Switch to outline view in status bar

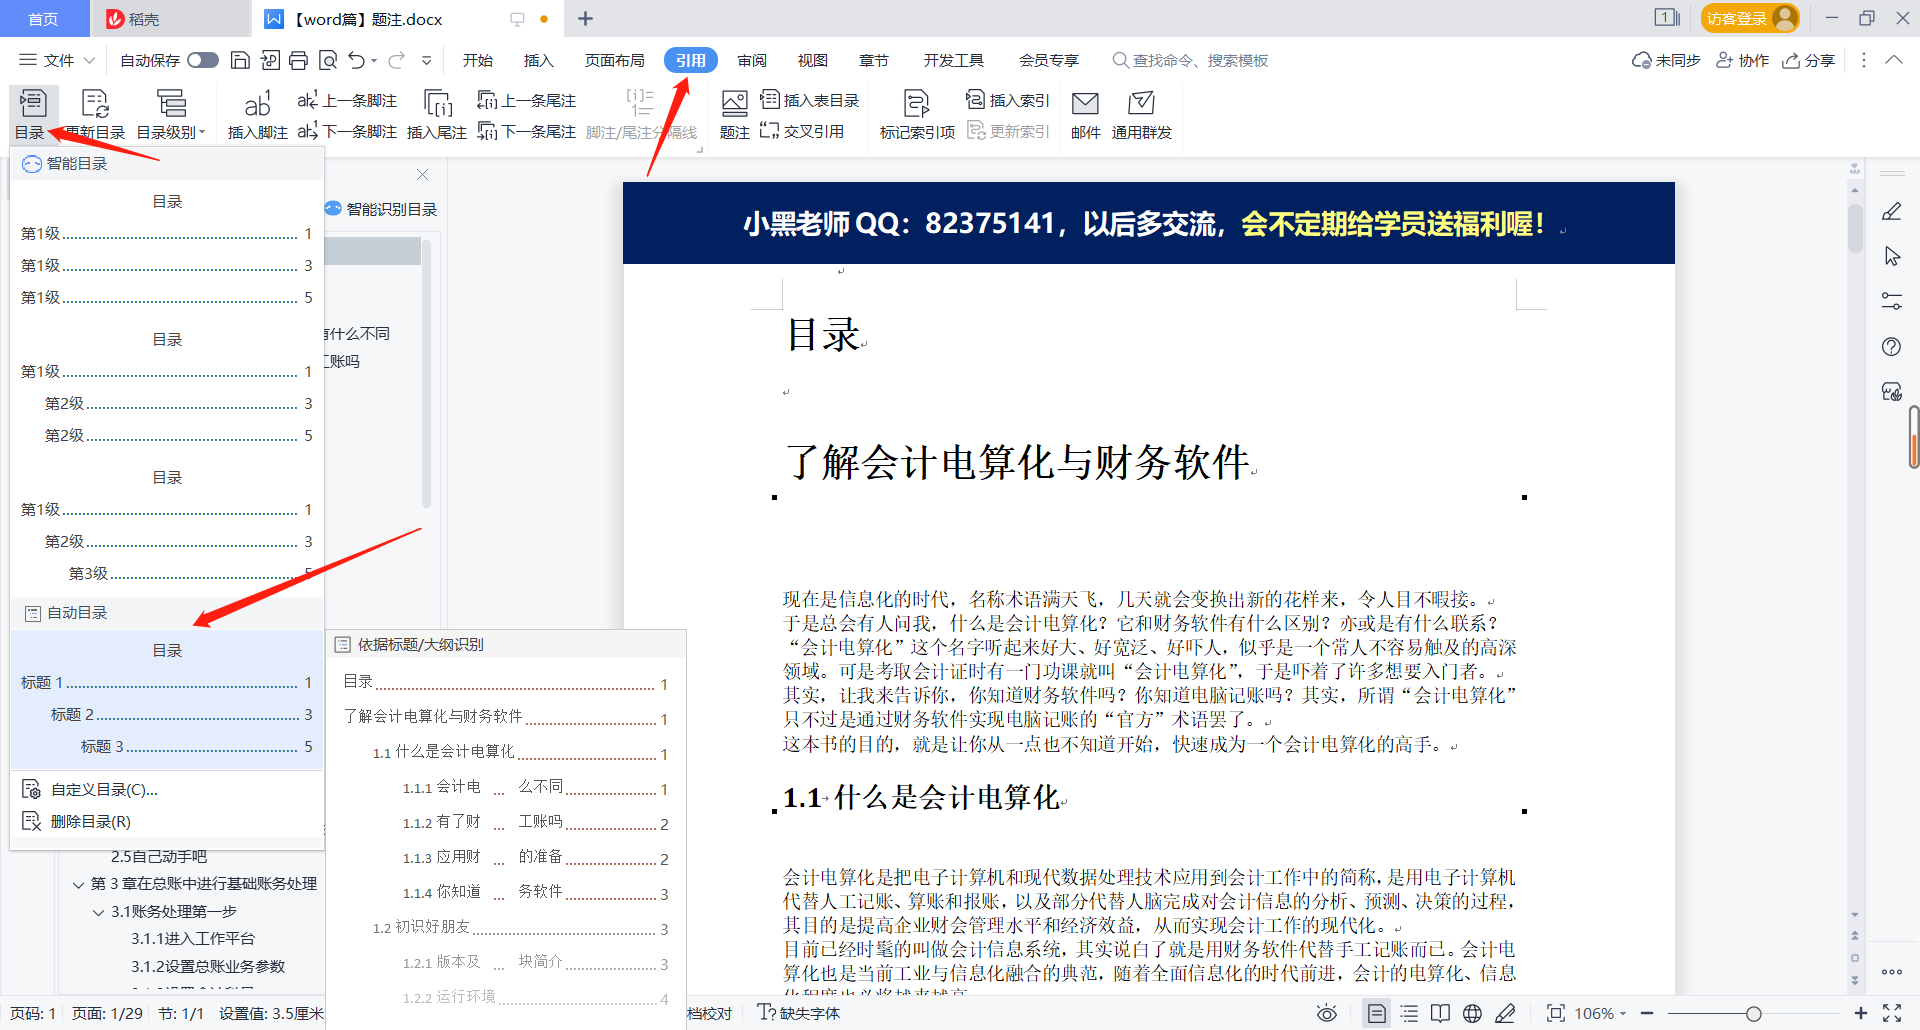[1409, 1013]
